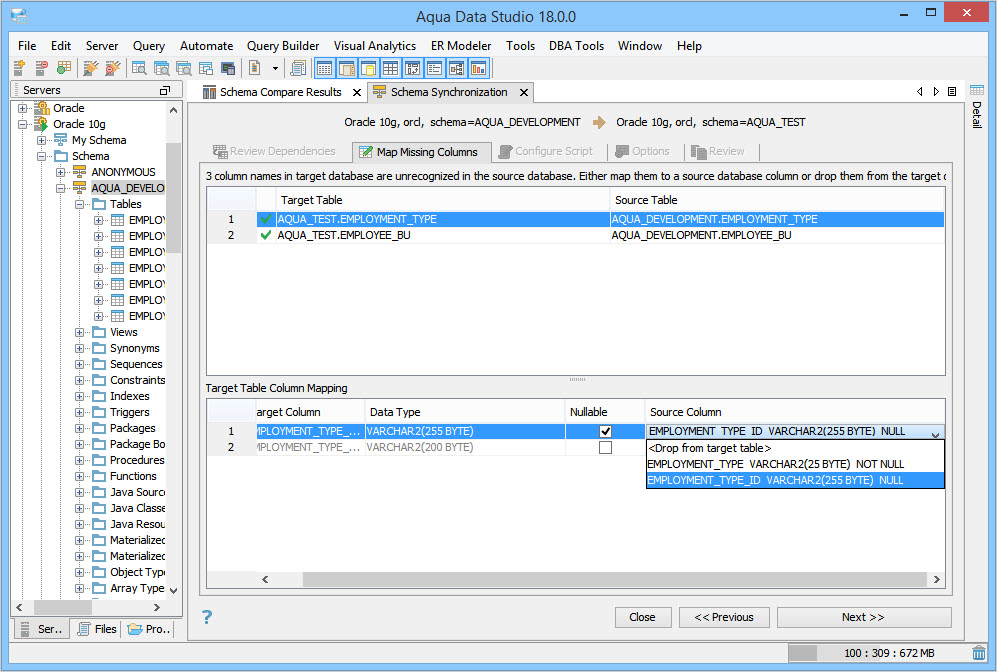Toggle Nullable checkbox in mapping row 2
Screen dimensions: 997x672
point(605,448)
